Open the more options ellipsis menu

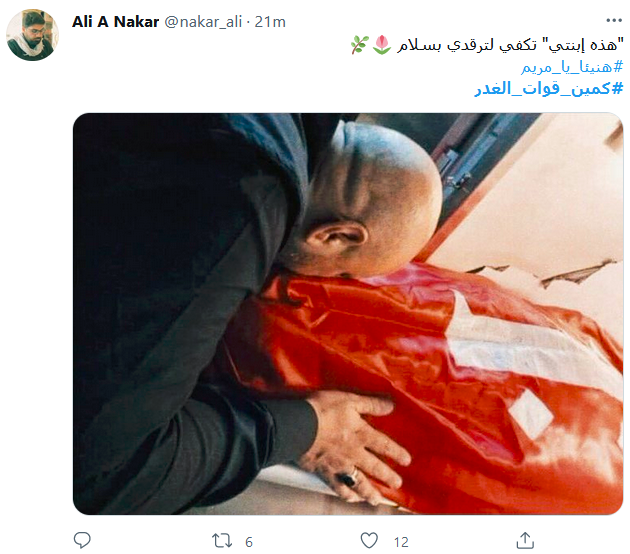tap(614, 20)
